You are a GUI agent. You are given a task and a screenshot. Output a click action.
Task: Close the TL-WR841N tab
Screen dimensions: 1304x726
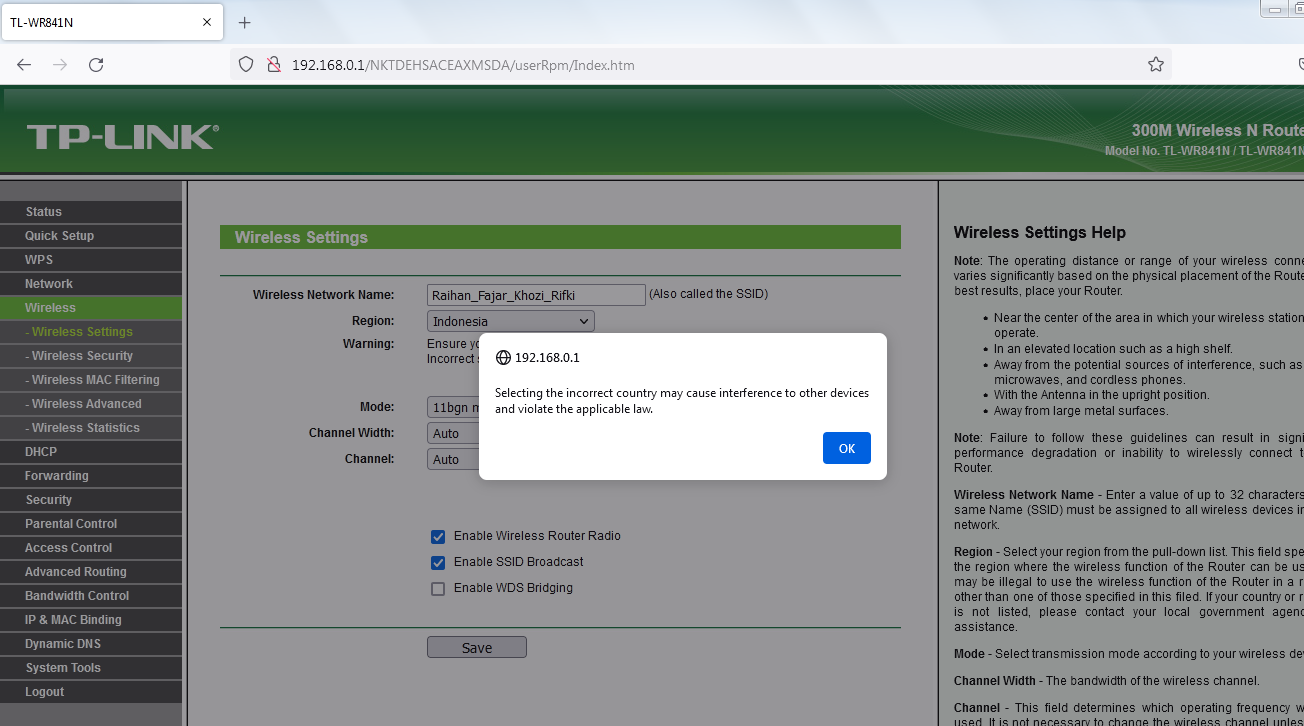click(x=207, y=22)
